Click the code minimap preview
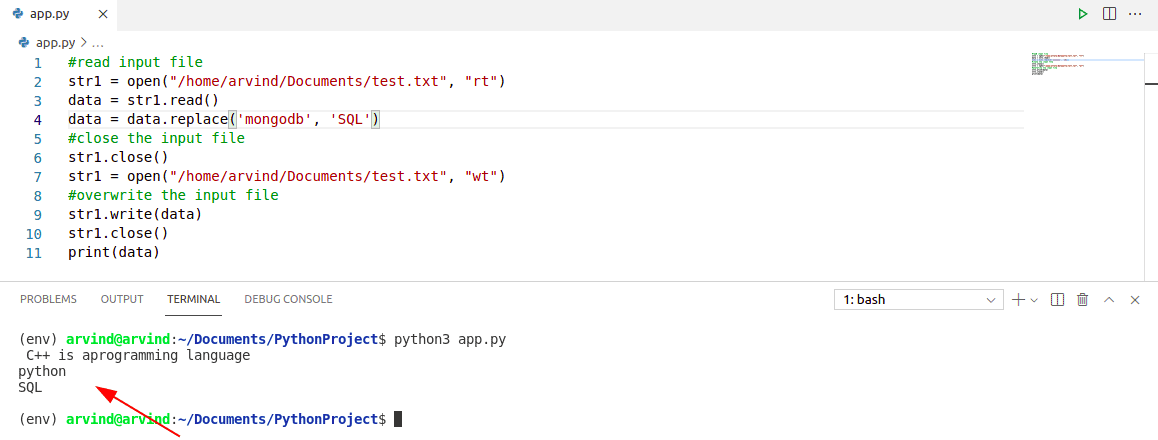The width and height of the screenshot is (1158, 440). tap(1058, 64)
